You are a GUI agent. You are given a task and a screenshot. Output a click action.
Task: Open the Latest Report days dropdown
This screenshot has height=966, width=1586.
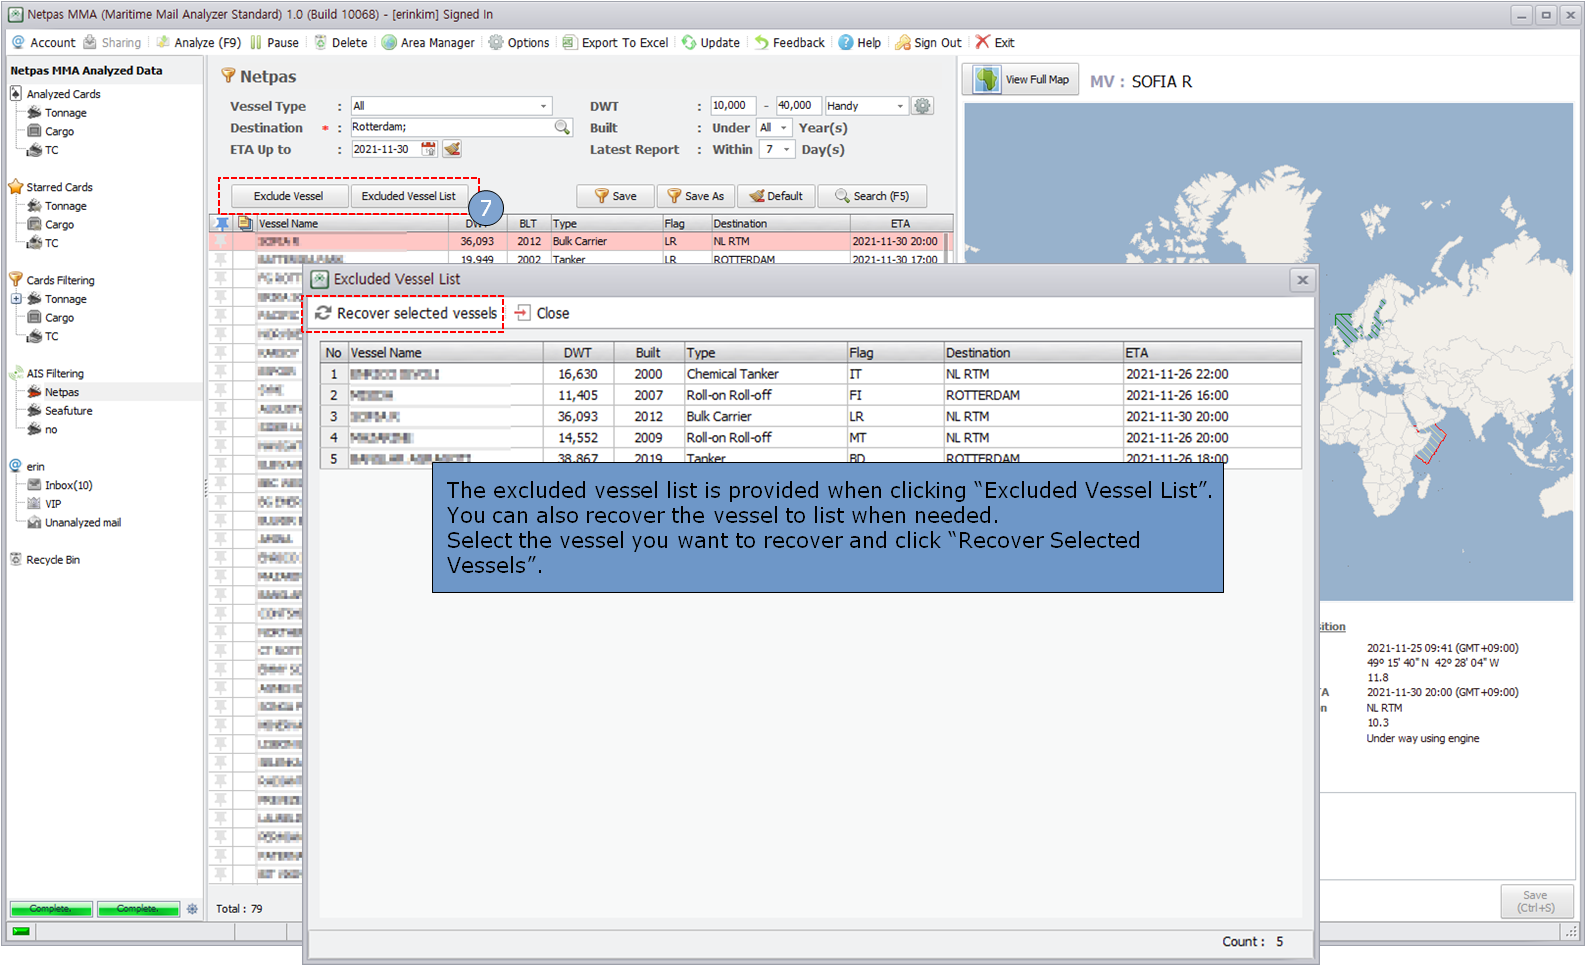tap(787, 150)
